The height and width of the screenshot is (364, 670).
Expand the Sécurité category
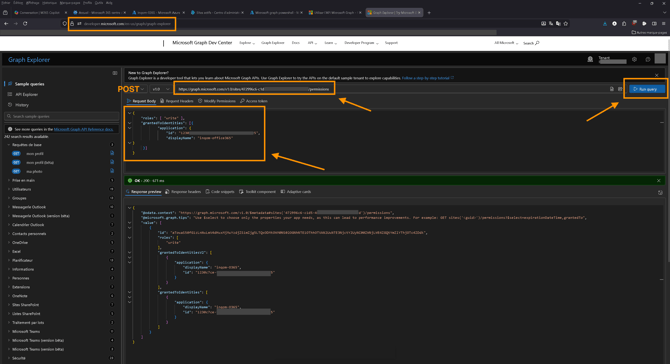(x=18, y=358)
